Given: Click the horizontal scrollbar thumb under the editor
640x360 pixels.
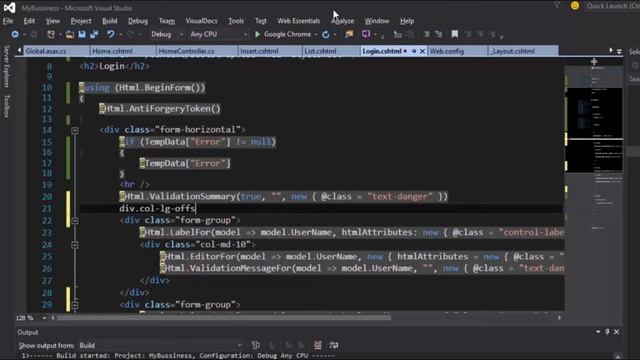Looking at the screenshot, I should coord(224,318).
